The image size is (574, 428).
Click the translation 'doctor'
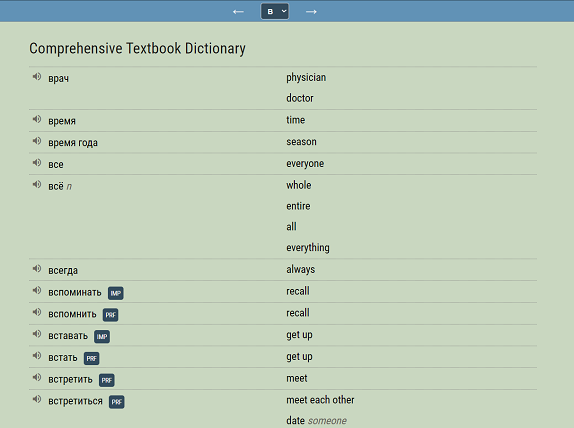click(x=300, y=98)
